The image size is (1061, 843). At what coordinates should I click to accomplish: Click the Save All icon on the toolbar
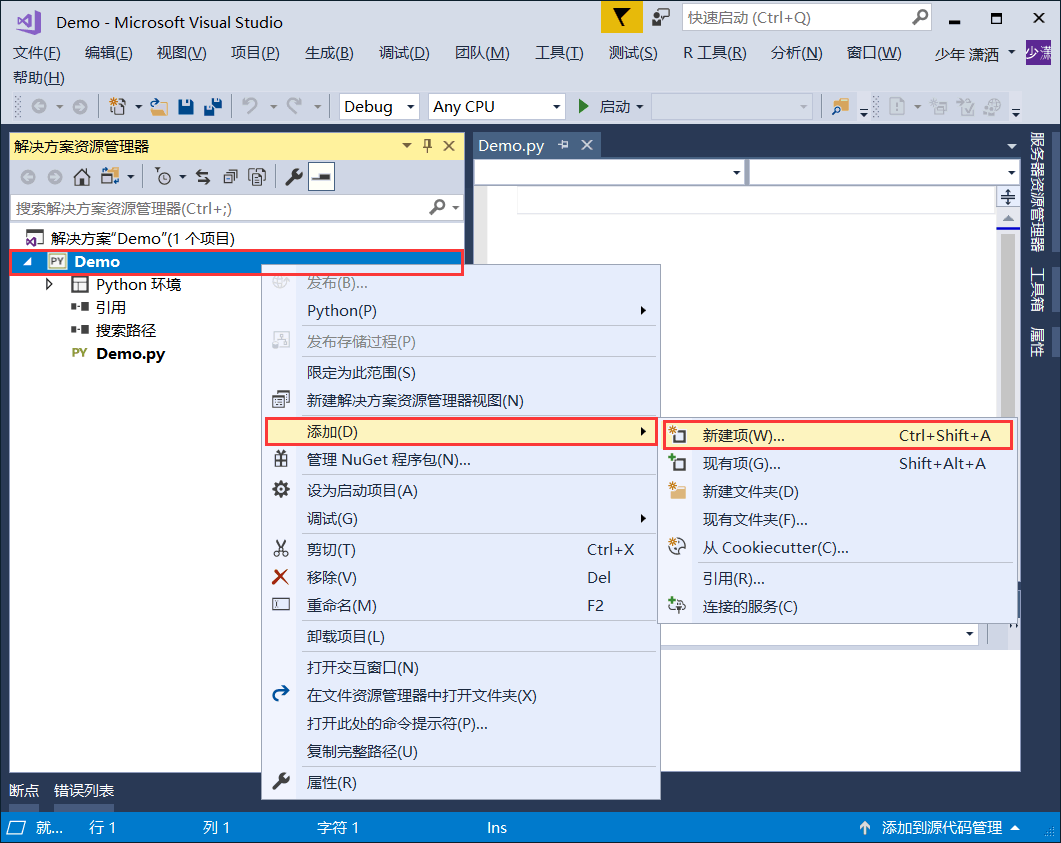click(x=211, y=106)
